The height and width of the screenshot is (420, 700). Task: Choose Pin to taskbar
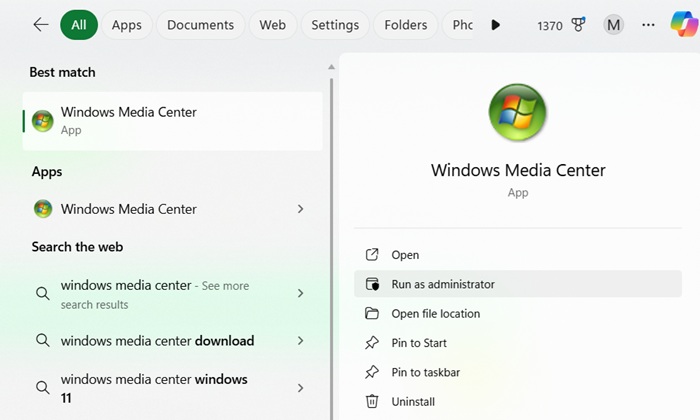[x=518, y=372]
